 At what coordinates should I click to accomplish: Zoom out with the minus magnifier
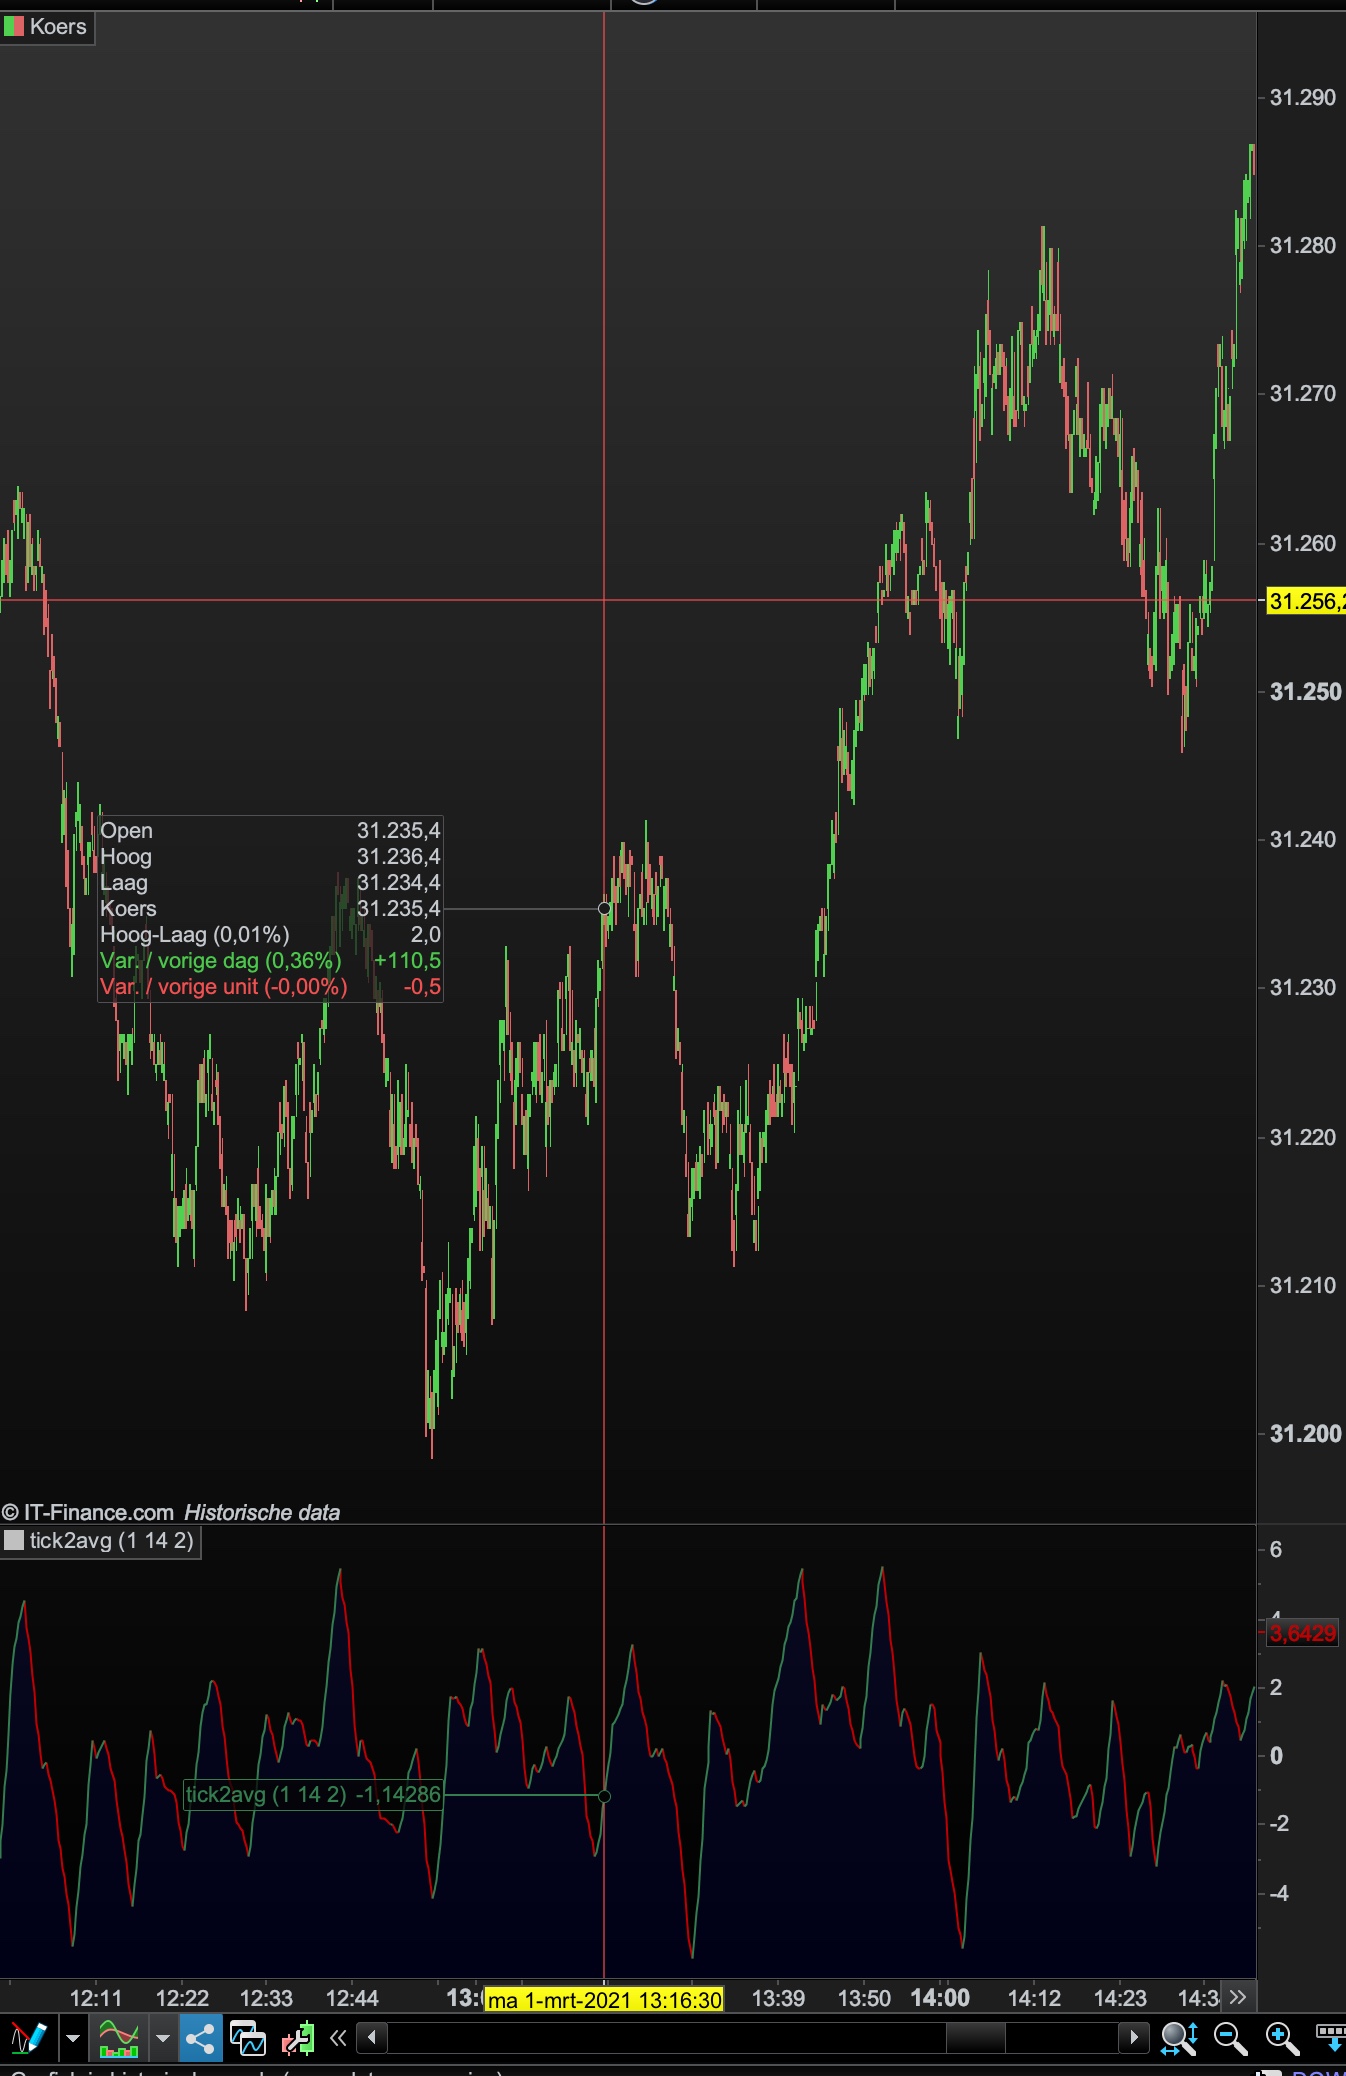(1230, 2038)
